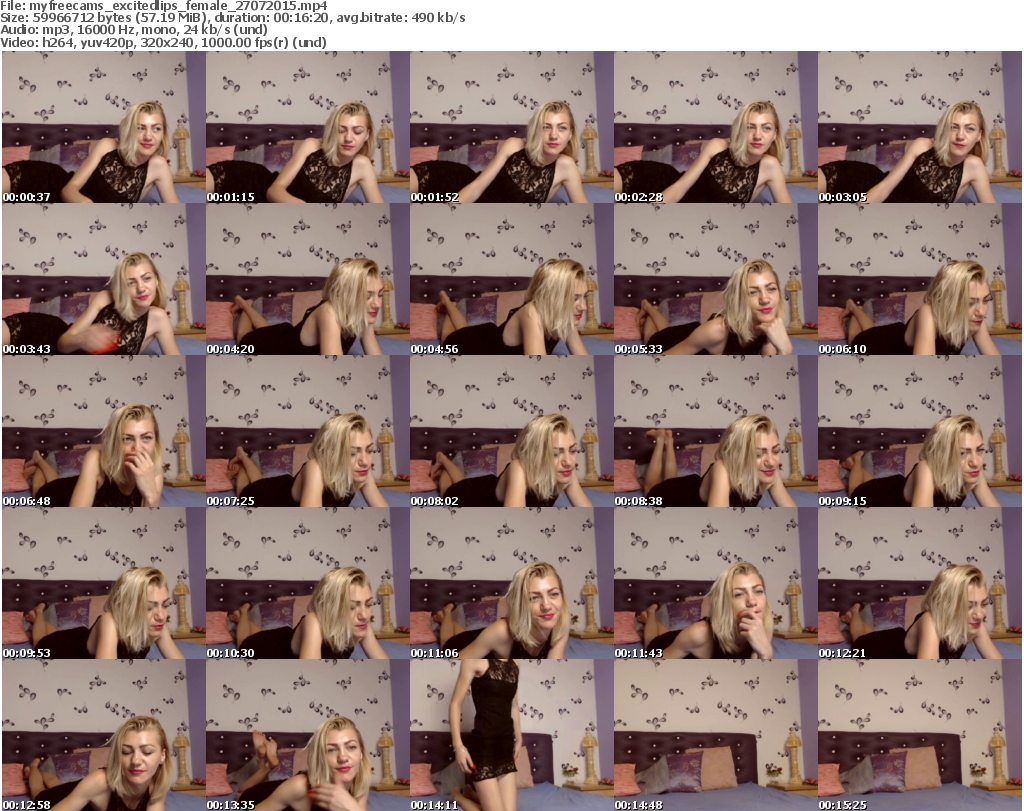
Task: Click the Audio mp3 info line
Action: pos(134,30)
